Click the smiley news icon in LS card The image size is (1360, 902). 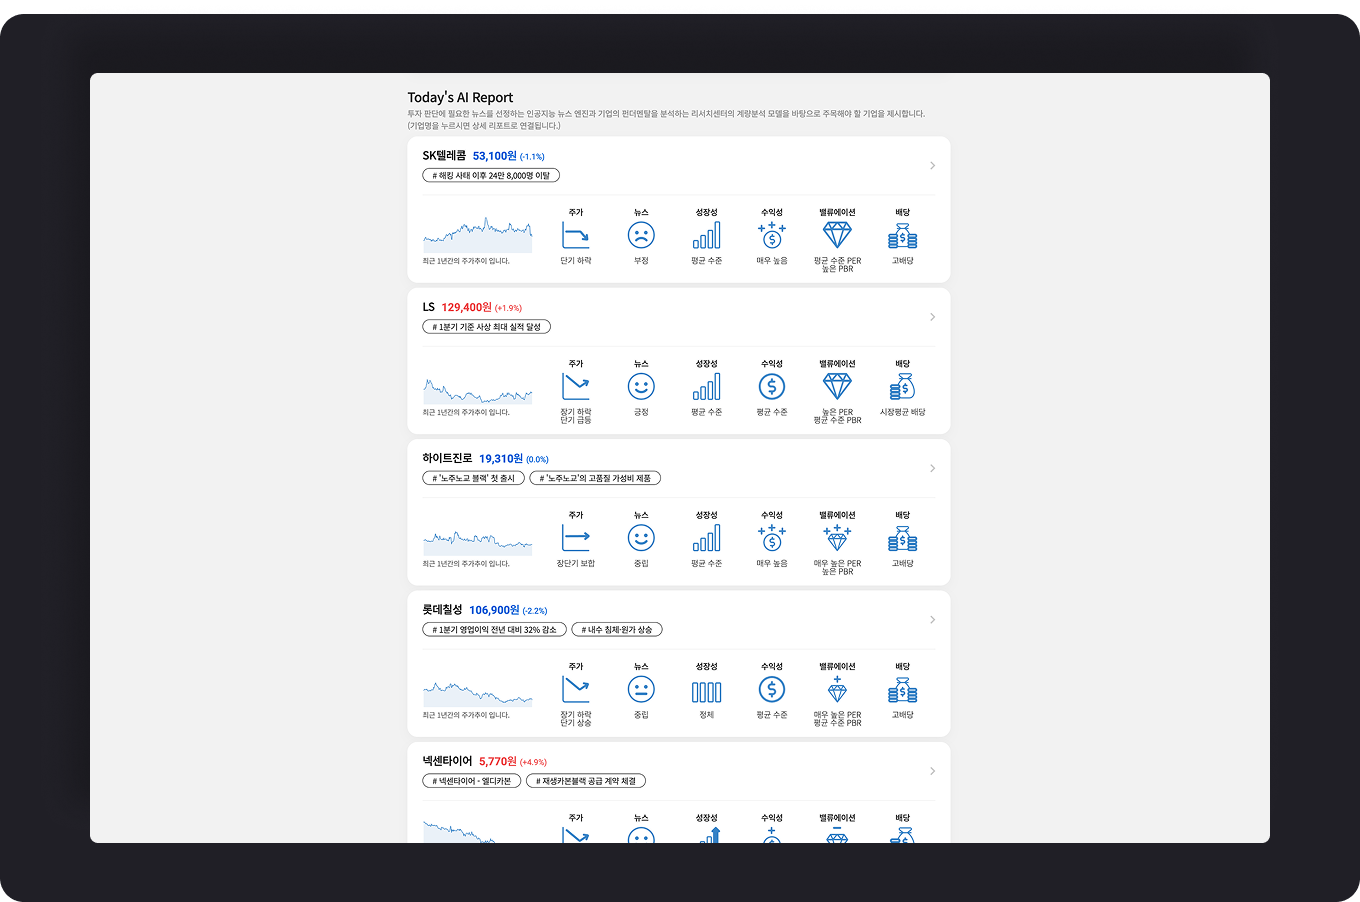tap(641, 387)
